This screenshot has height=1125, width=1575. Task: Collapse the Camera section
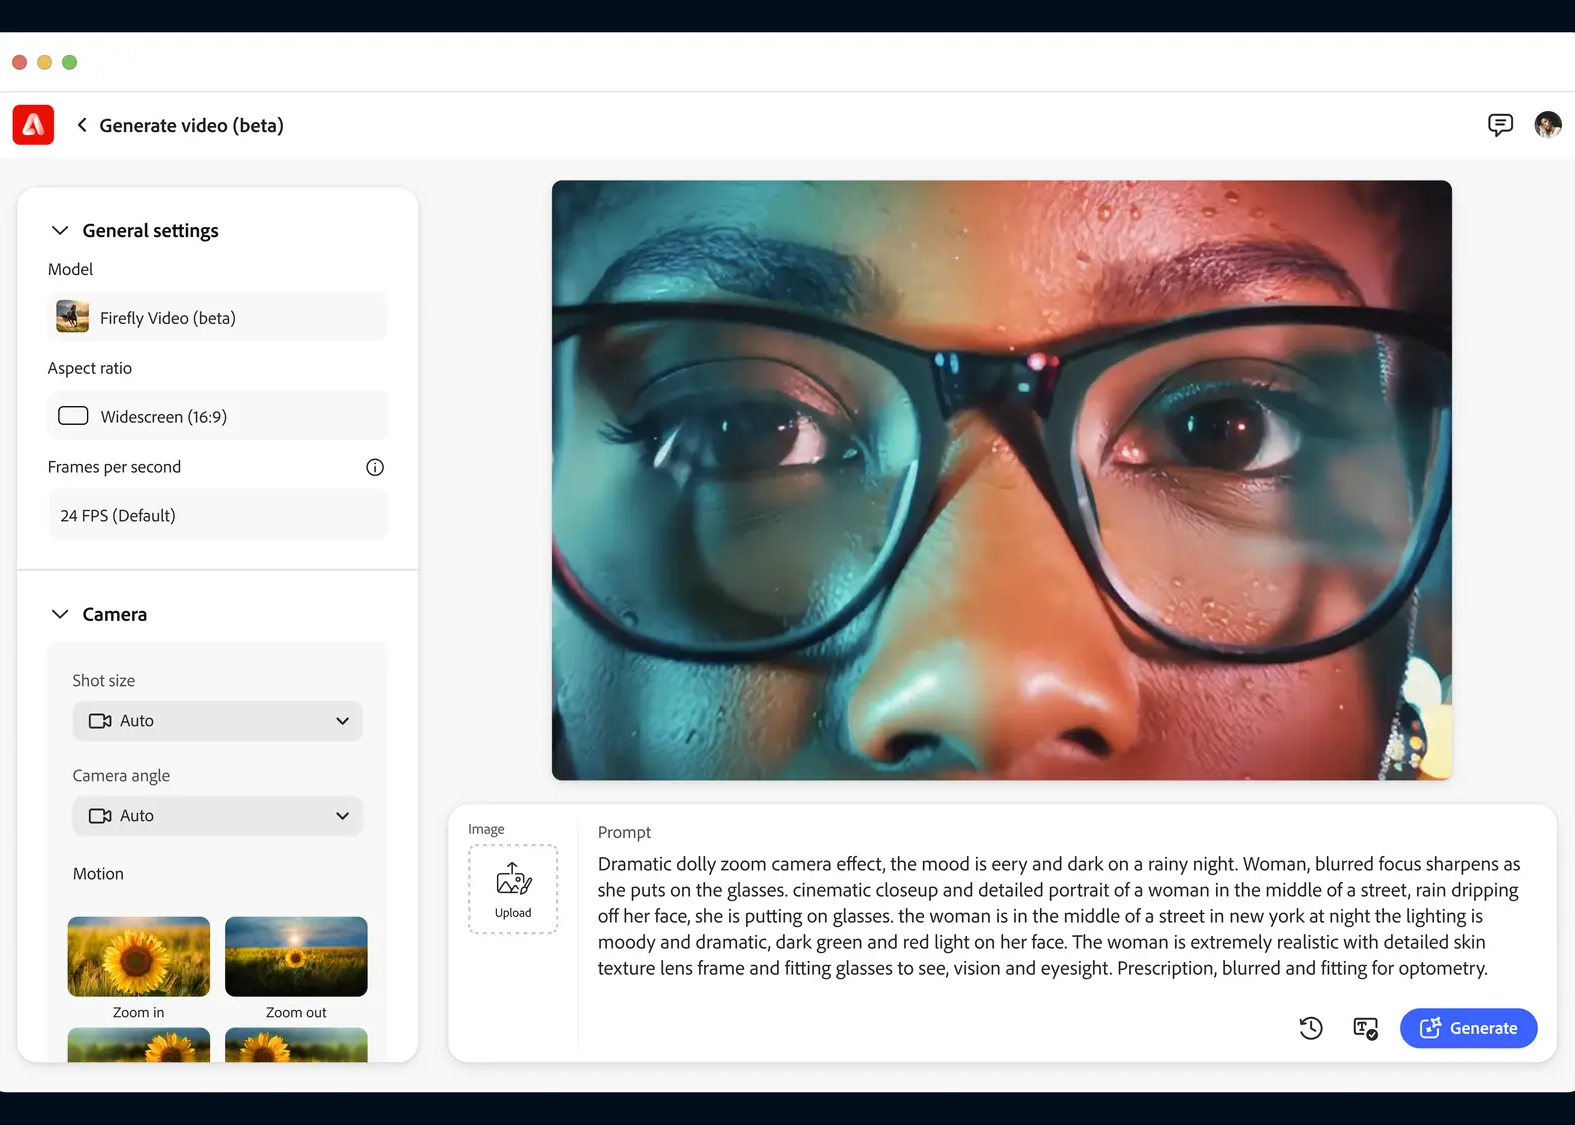tap(60, 614)
